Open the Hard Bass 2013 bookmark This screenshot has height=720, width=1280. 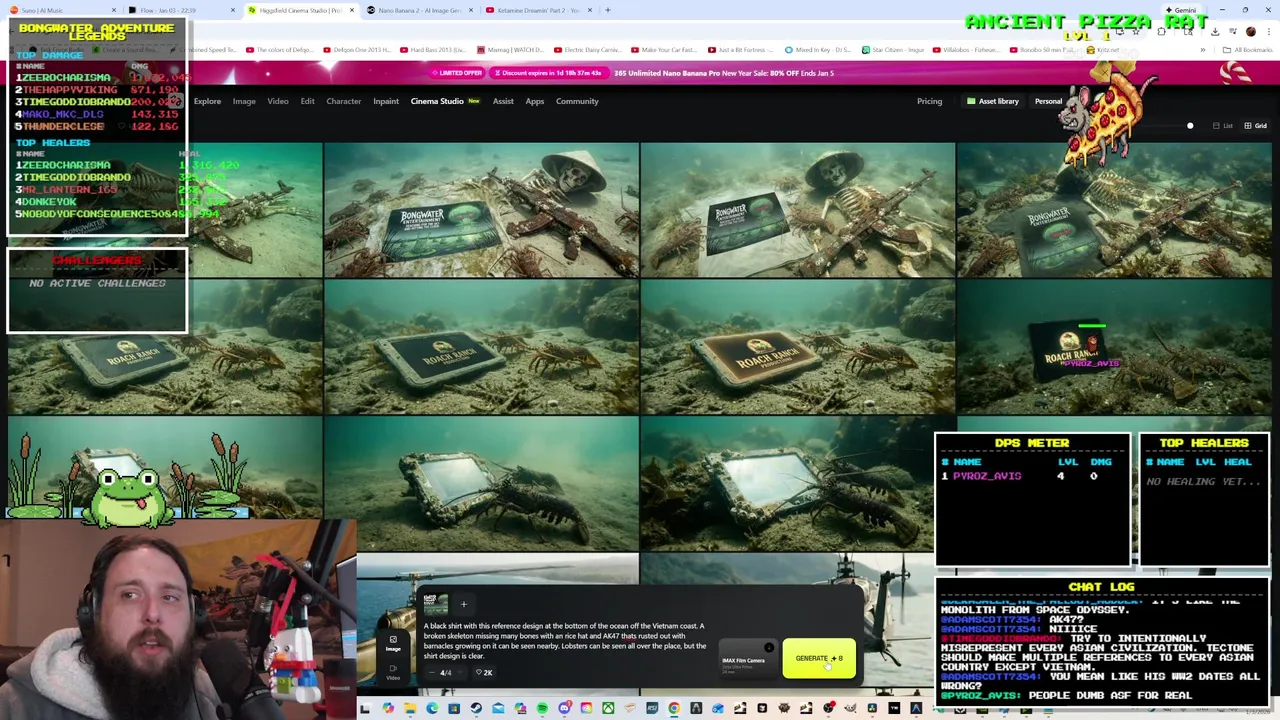(432, 50)
